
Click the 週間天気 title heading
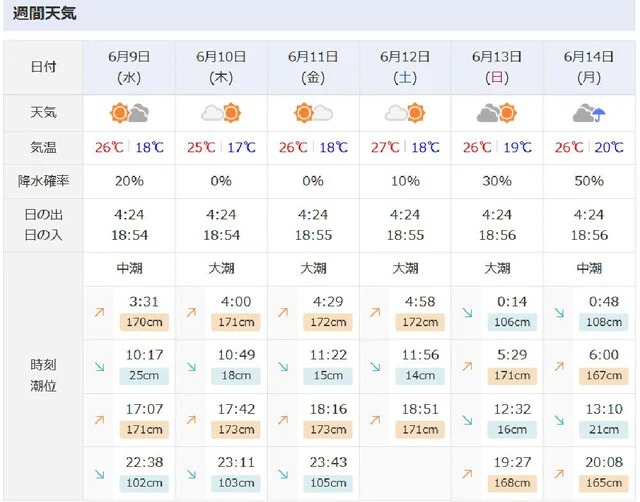tap(43, 15)
